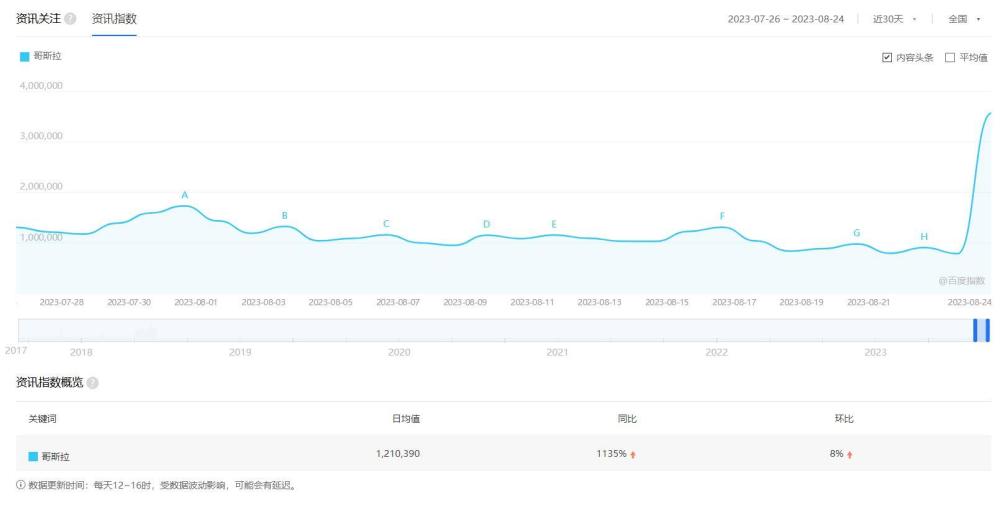Click the 2020 position on the timeline scrubber
1000x506 pixels.
(399, 352)
